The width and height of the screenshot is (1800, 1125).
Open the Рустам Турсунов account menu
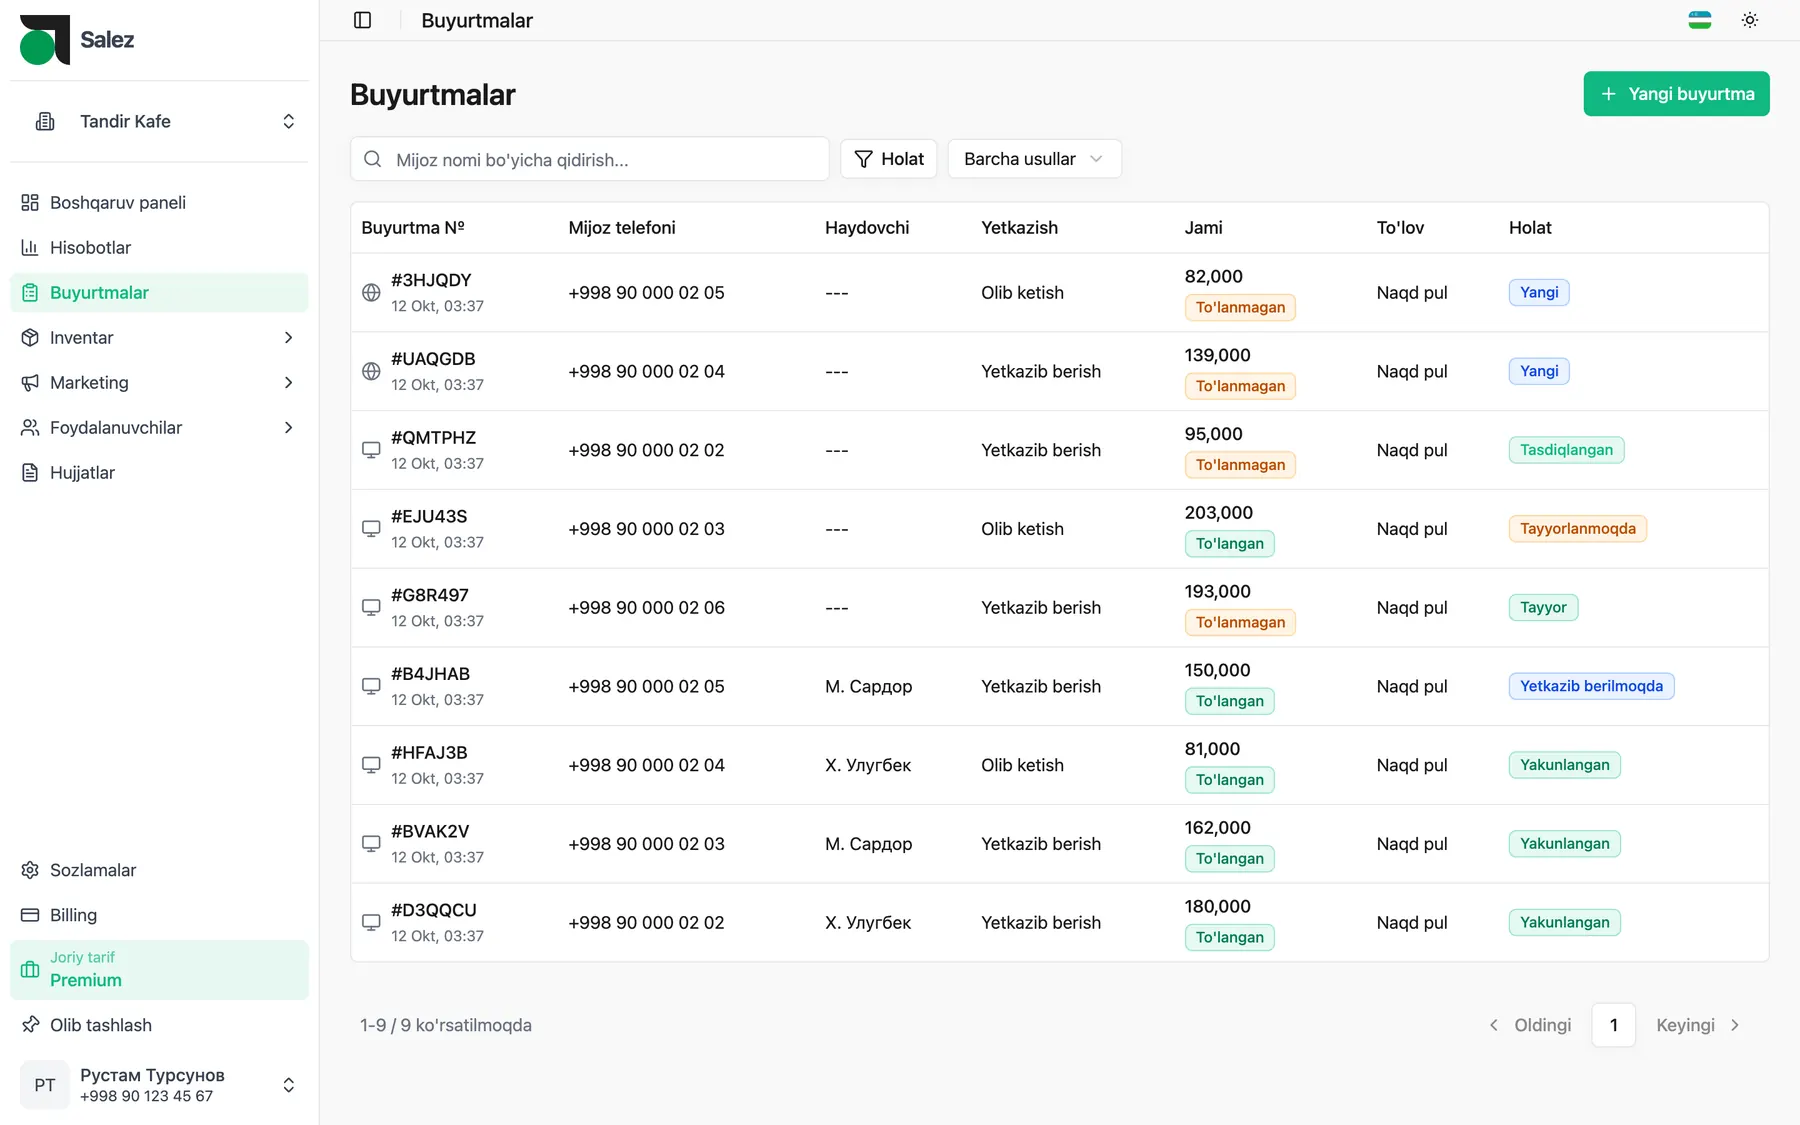click(159, 1085)
